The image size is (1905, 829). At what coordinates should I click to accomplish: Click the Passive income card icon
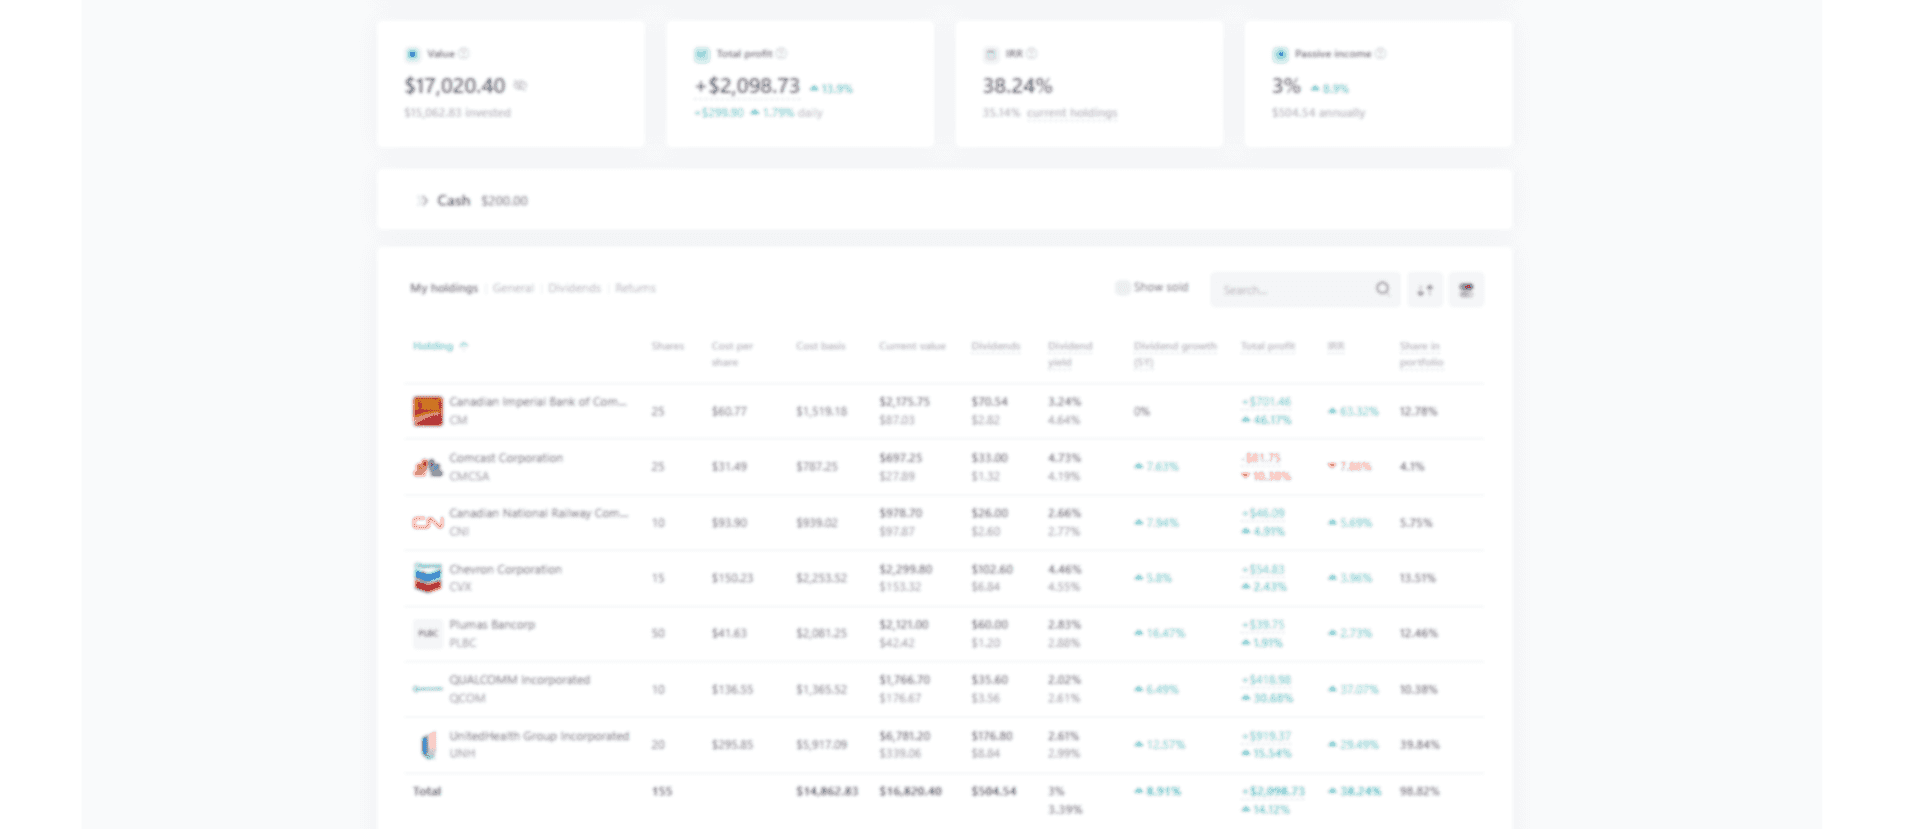[1280, 54]
